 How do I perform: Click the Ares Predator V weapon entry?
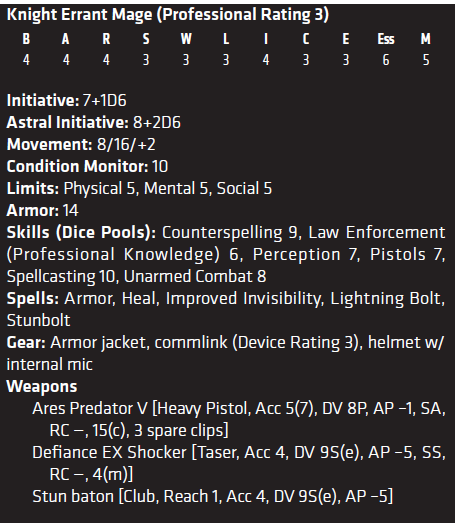coord(239,419)
